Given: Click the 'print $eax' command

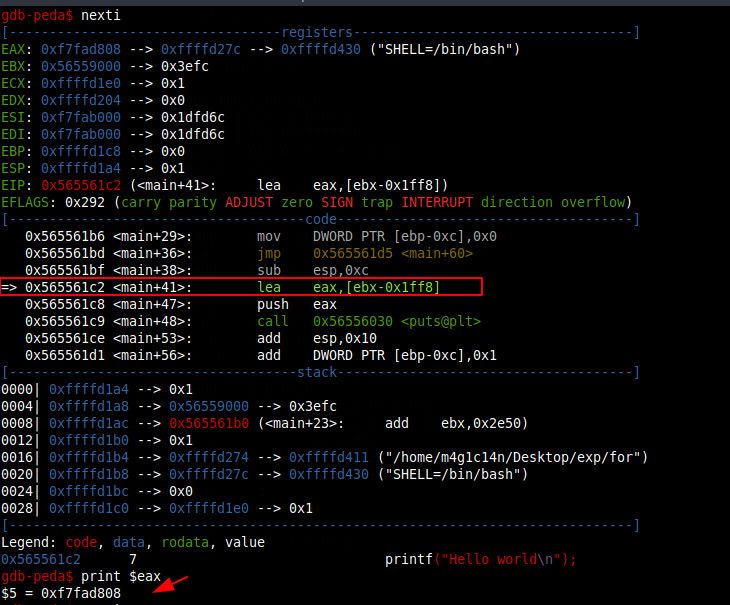Looking at the screenshot, I should [x=121, y=577].
